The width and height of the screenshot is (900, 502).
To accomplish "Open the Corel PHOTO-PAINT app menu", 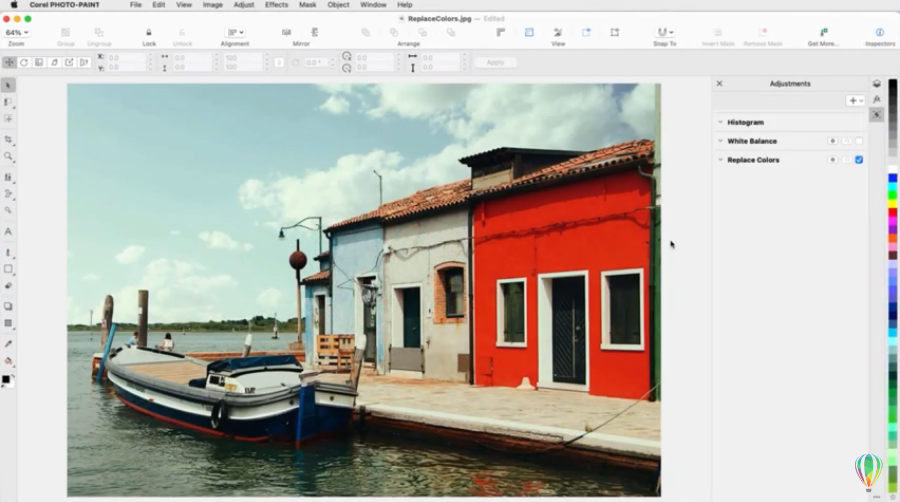I will point(64,5).
